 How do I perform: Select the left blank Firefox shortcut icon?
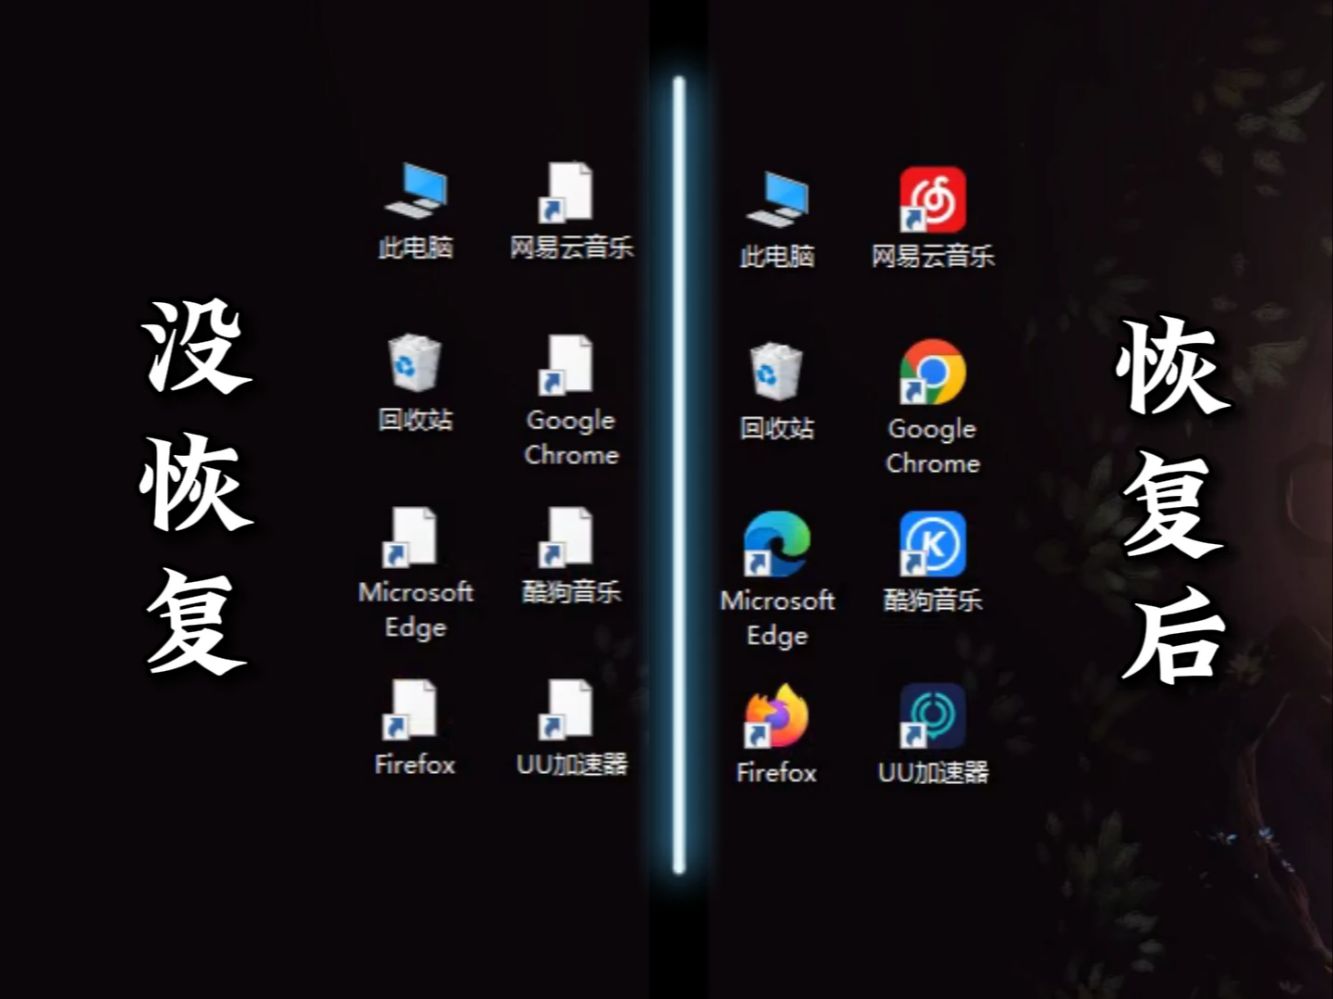click(x=411, y=710)
